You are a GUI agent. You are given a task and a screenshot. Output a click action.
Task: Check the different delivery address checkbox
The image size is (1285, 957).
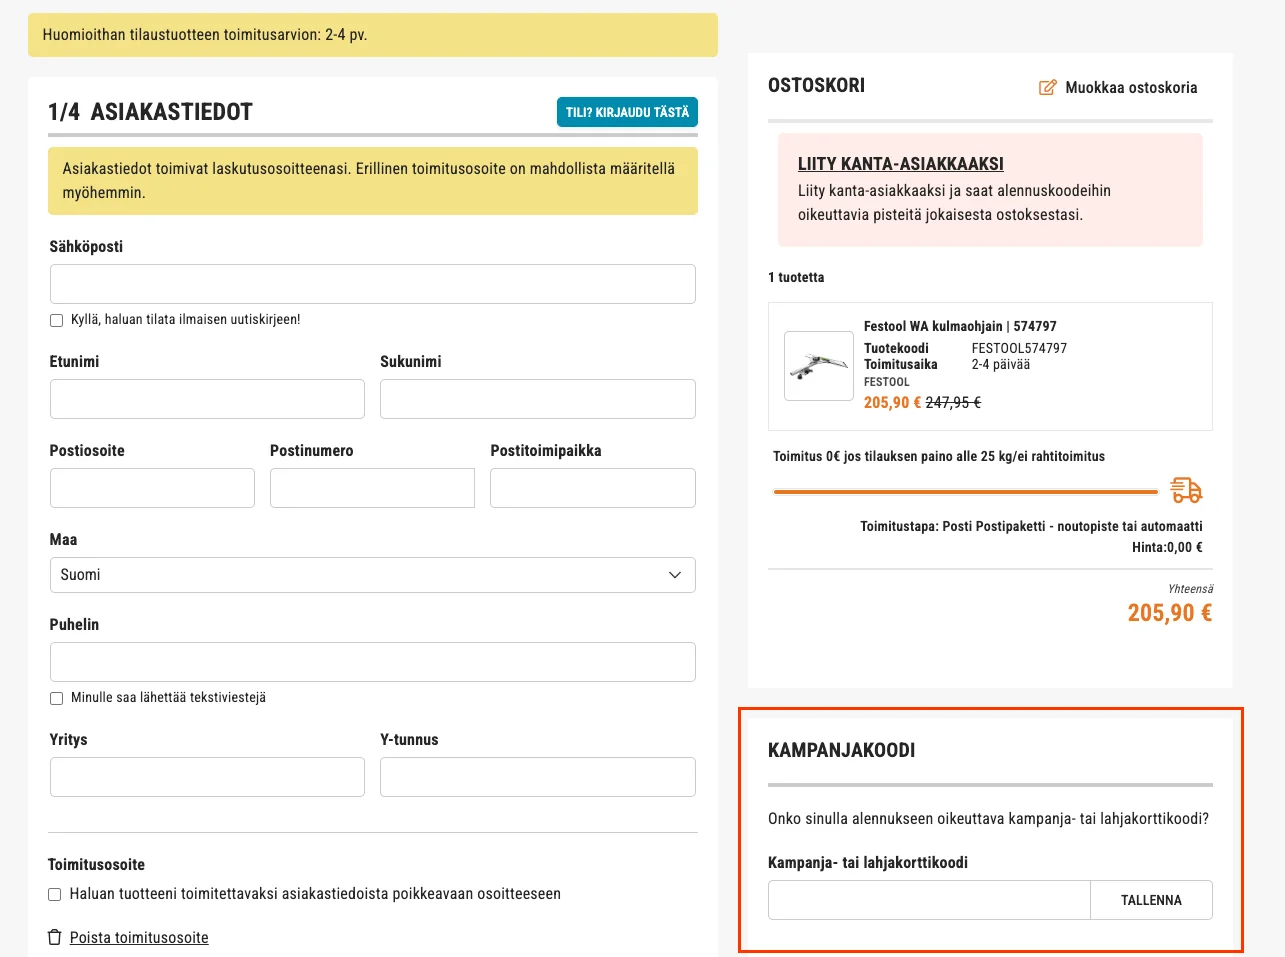coord(55,894)
